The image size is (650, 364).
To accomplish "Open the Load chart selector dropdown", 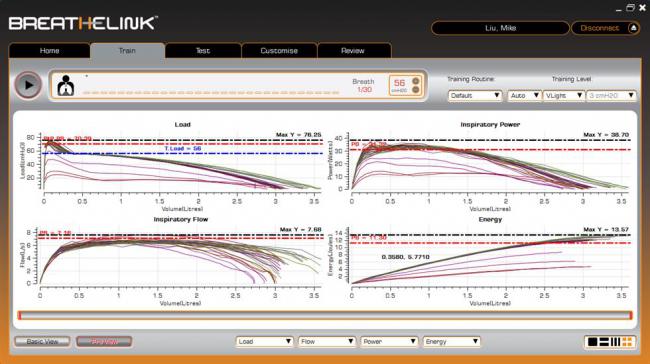I will point(264,342).
